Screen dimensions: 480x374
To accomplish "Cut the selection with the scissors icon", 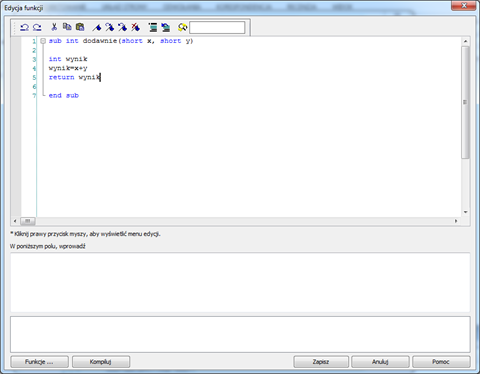I will 54,27.
